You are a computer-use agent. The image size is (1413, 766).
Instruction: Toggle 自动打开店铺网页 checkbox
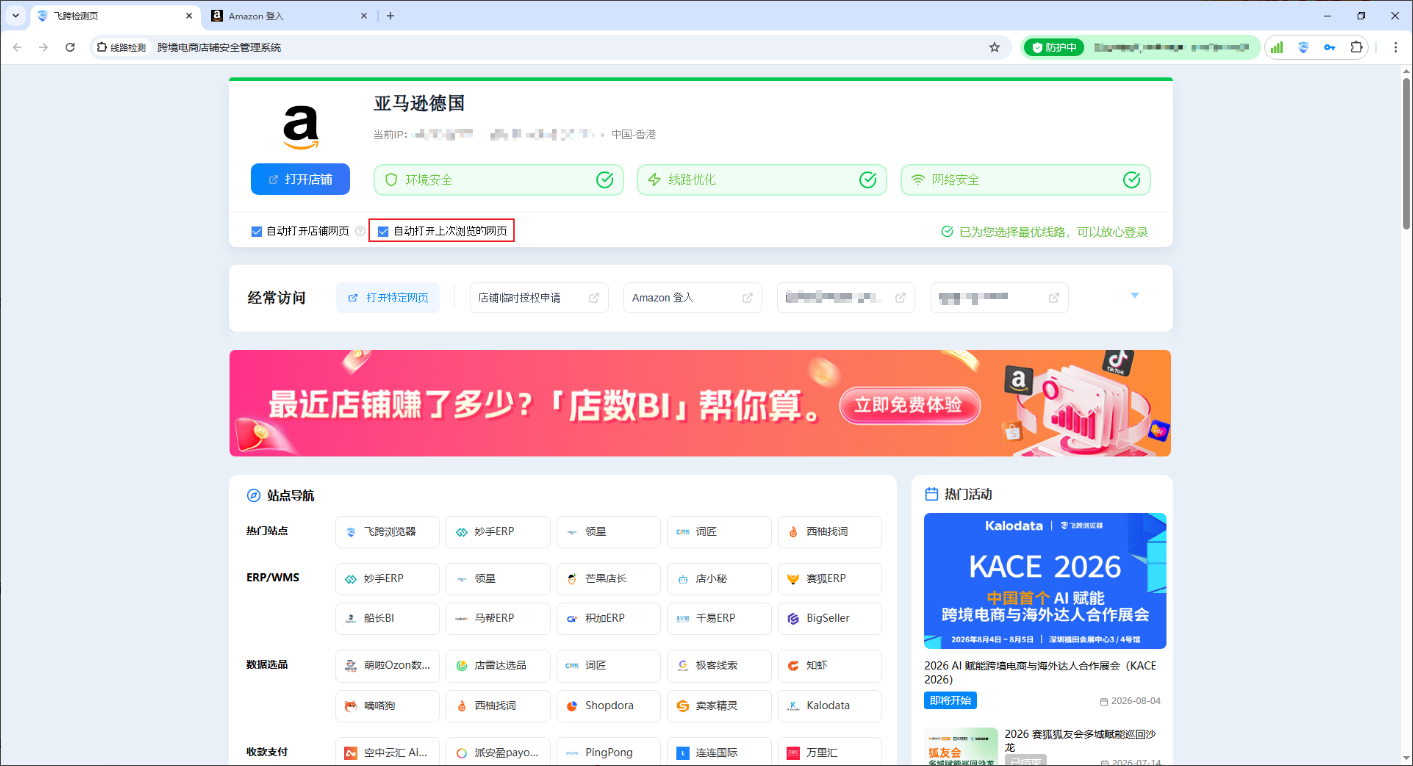tap(257, 232)
